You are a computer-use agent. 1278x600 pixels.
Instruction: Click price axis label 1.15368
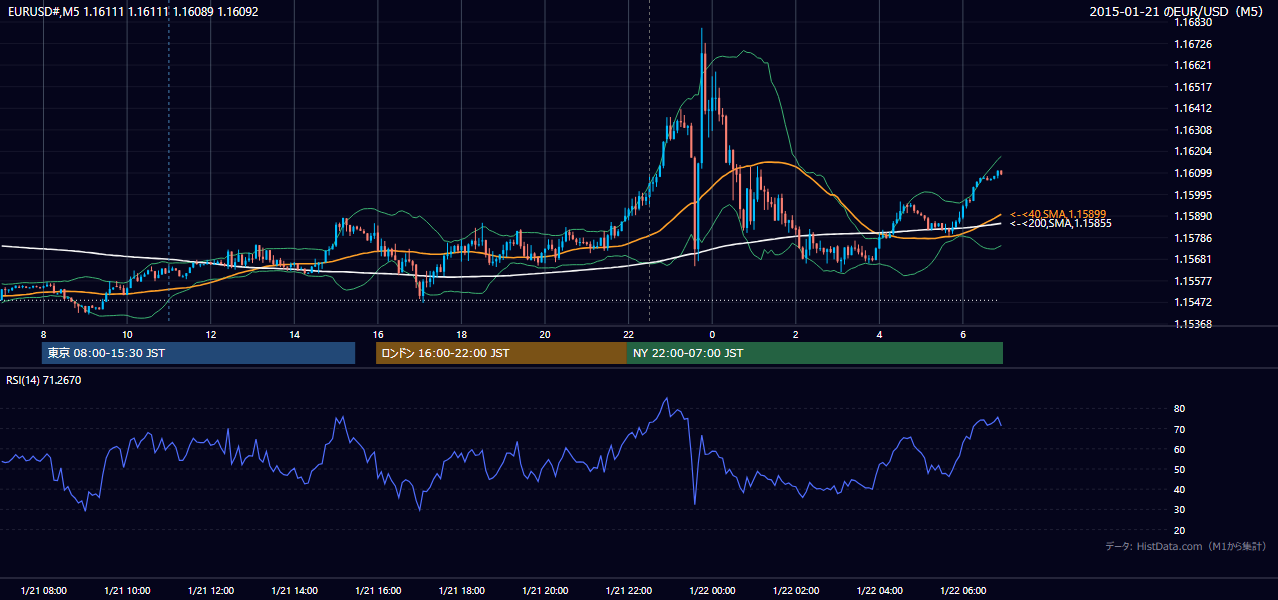point(1193,324)
